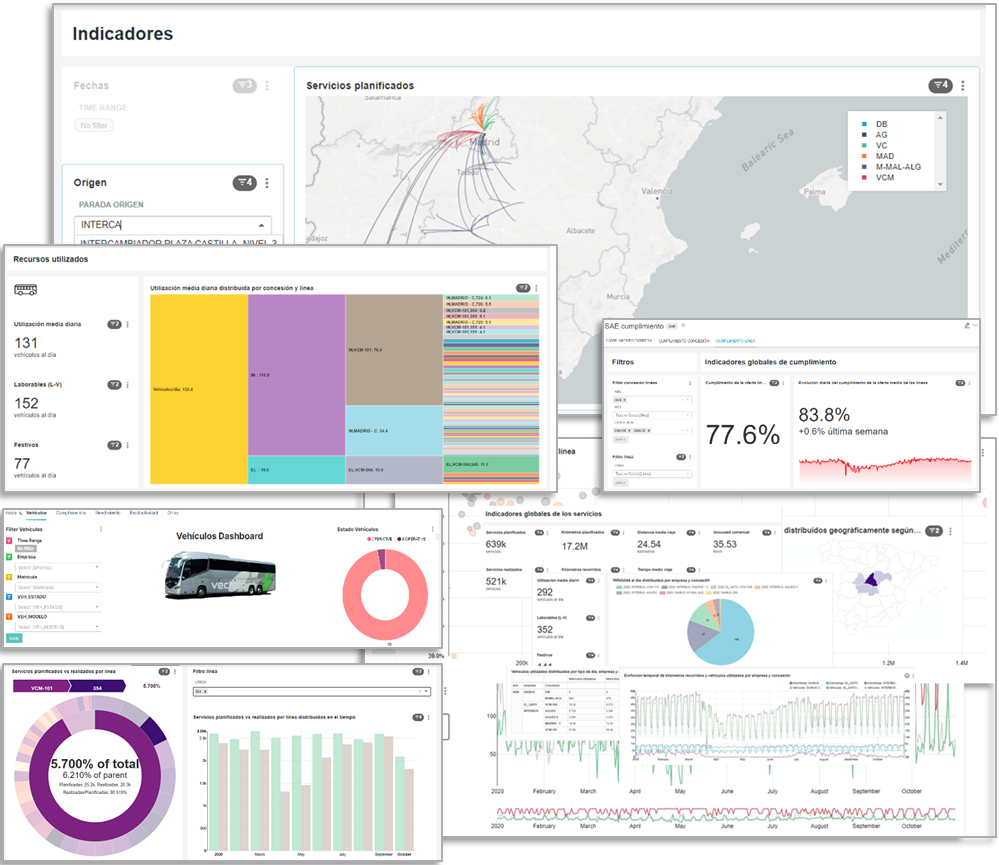
Task: Toggle the DB series in the map legend
Action: click(x=875, y=124)
